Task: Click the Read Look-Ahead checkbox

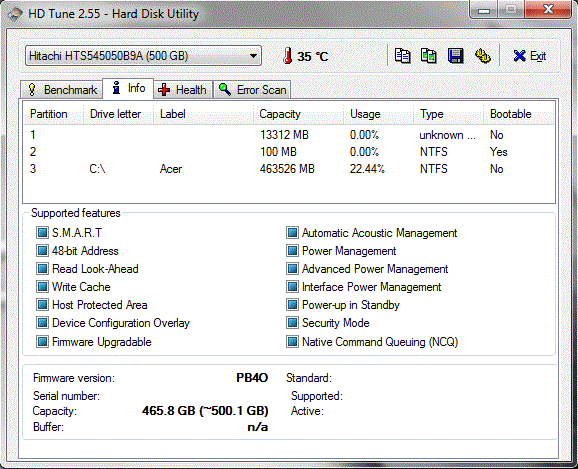Action: coord(42,269)
